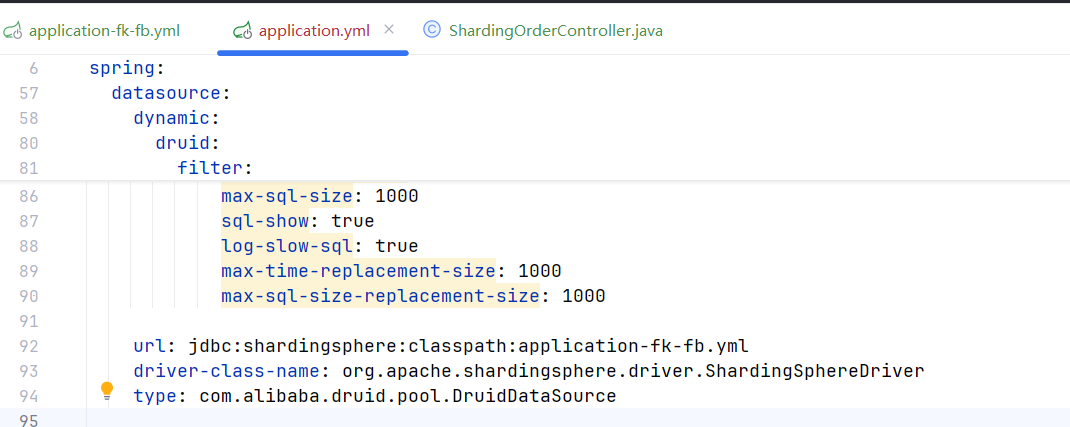Viewport: 1070px width, 427px height.
Task: Jump to the sticky datasource: breadcrumb line
Action: point(171,93)
